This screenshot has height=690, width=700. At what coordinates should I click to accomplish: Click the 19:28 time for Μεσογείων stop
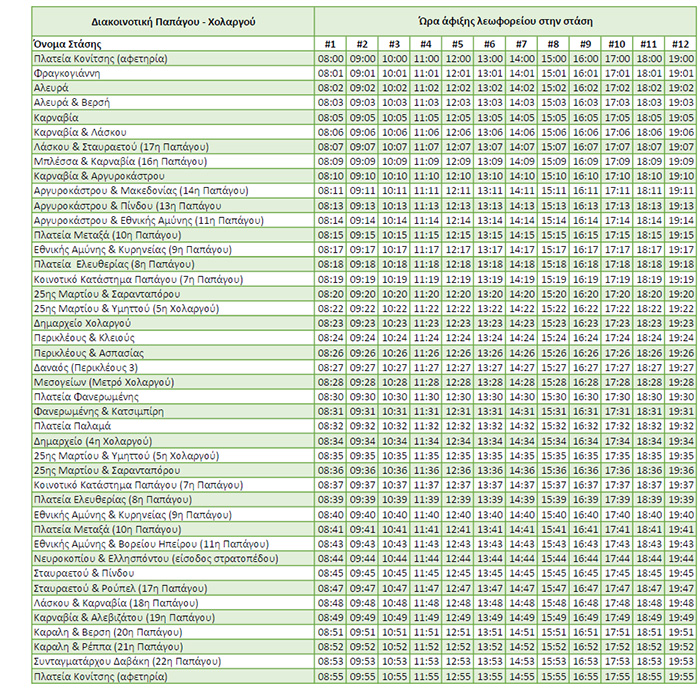[679, 382]
